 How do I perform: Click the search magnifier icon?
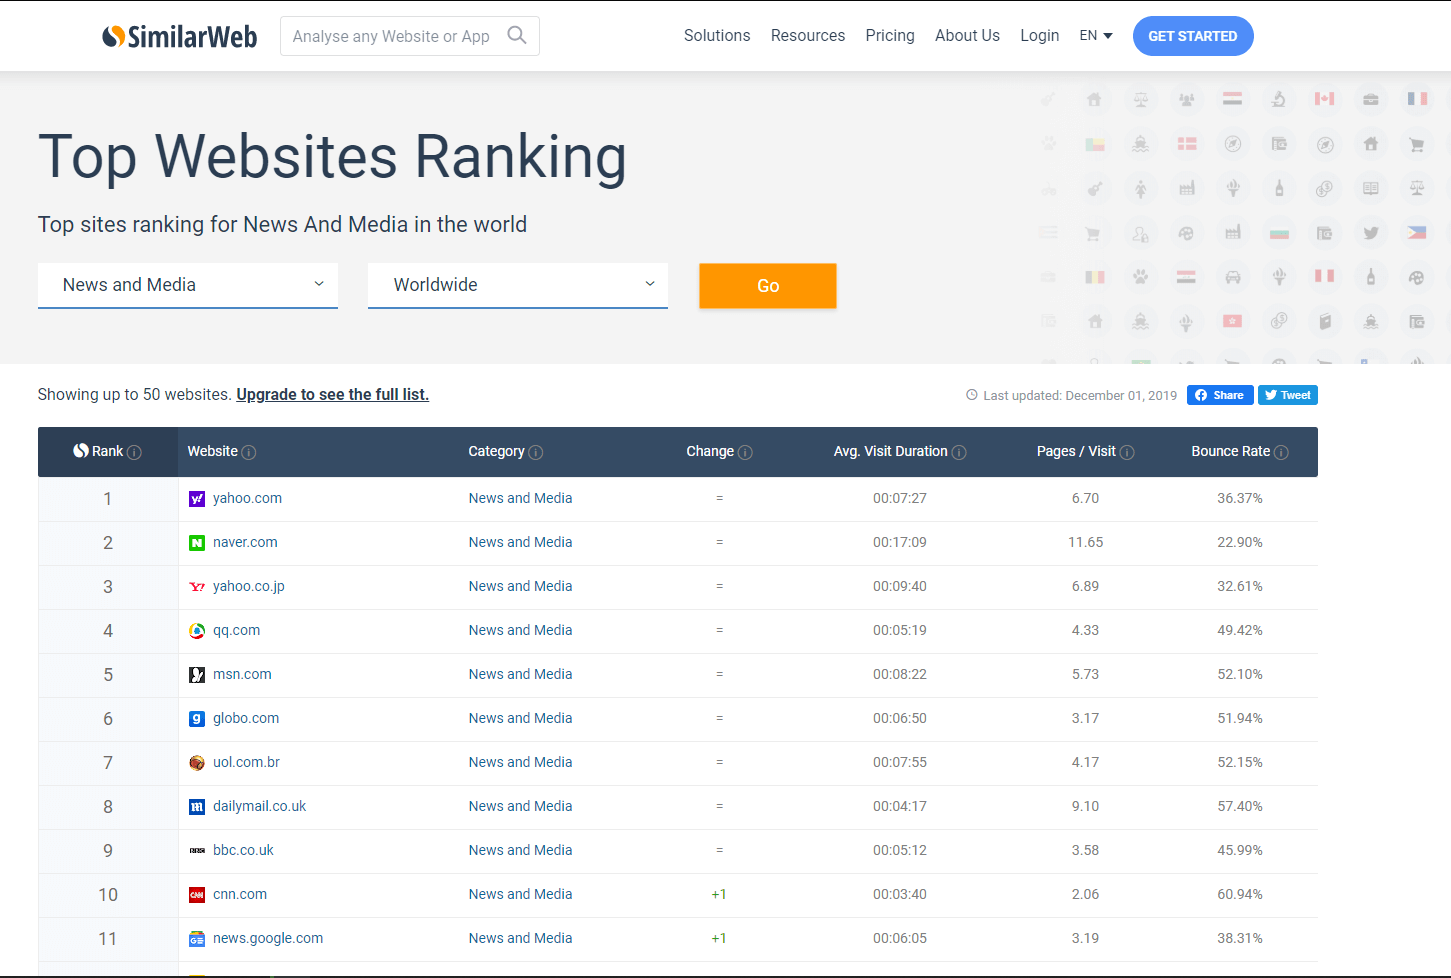pyautogui.click(x=517, y=35)
